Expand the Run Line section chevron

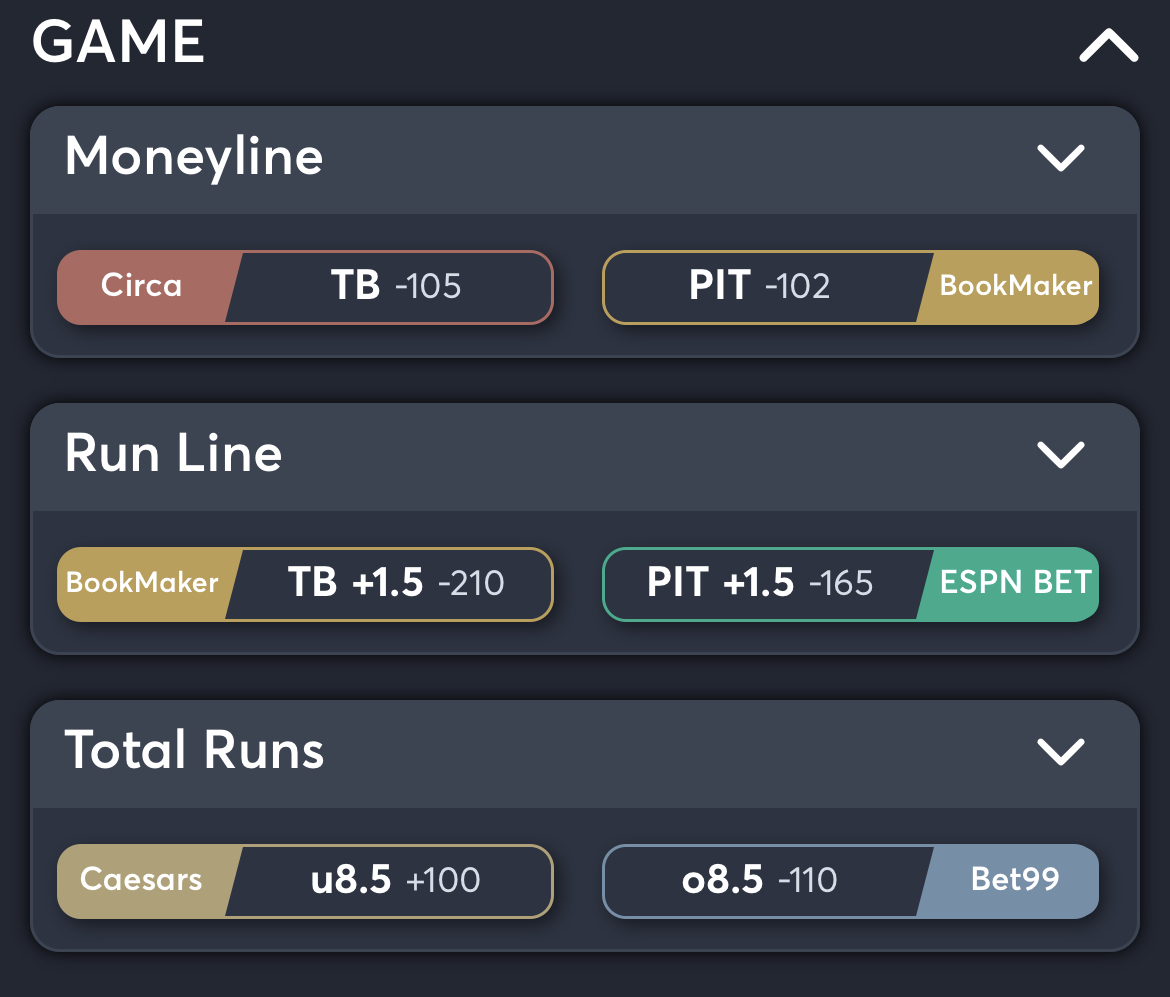click(1061, 455)
